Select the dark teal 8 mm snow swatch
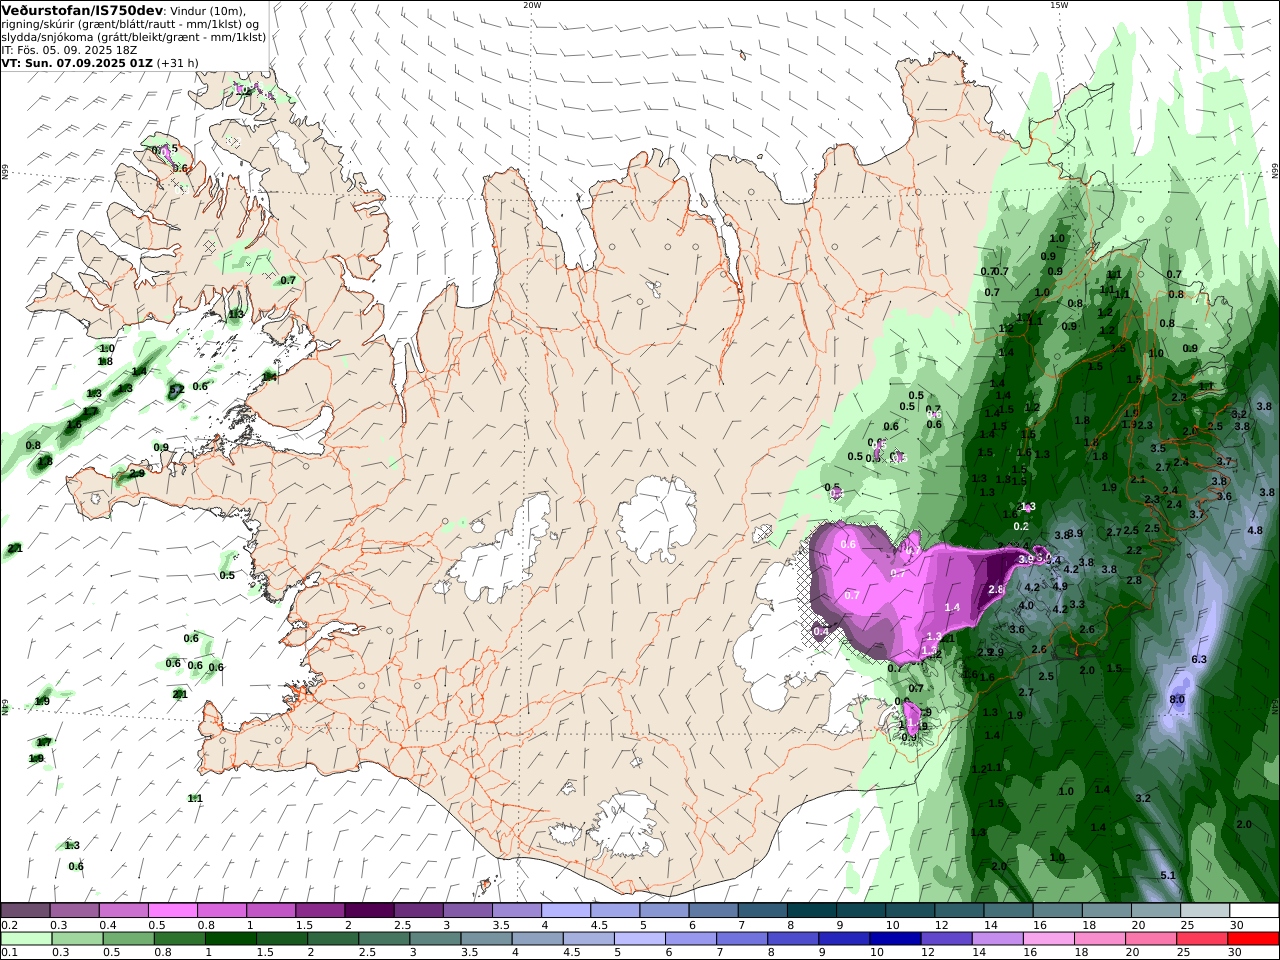 pyautogui.click(x=810, y=911)
